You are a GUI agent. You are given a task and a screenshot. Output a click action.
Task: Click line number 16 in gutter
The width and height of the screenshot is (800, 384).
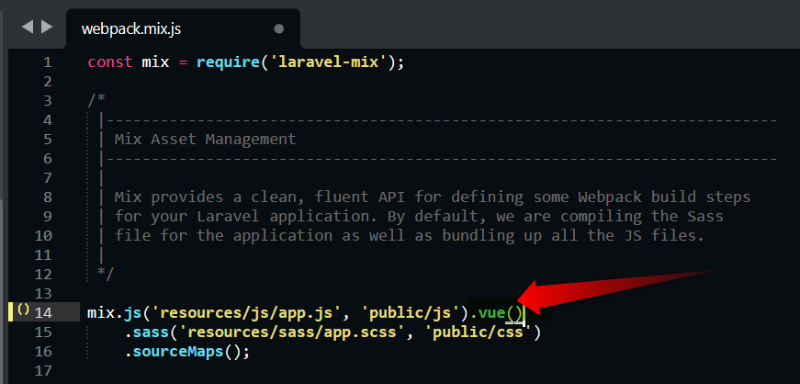pos(43,351)
